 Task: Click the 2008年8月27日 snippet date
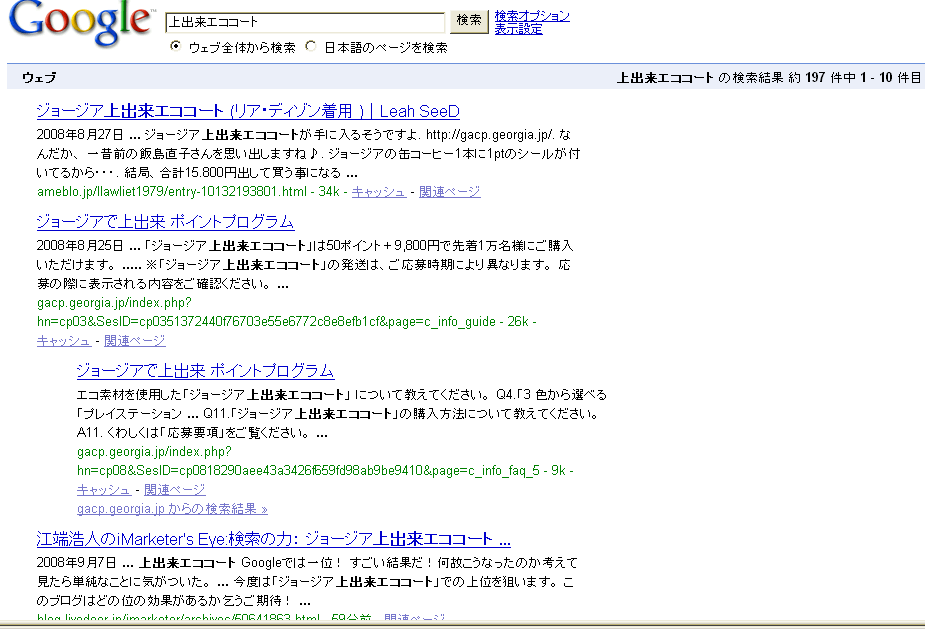pos(80,135)
